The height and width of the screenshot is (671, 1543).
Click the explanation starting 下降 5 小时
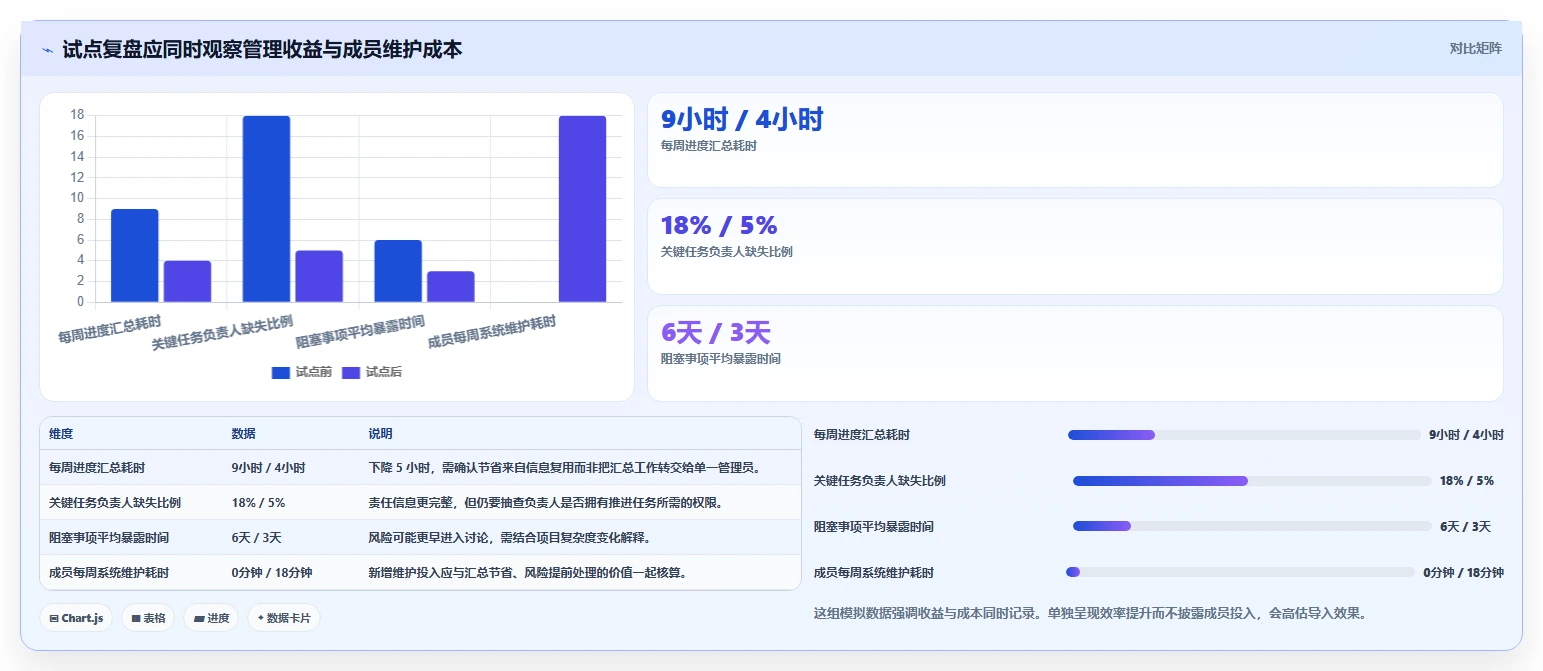(565, 467)
